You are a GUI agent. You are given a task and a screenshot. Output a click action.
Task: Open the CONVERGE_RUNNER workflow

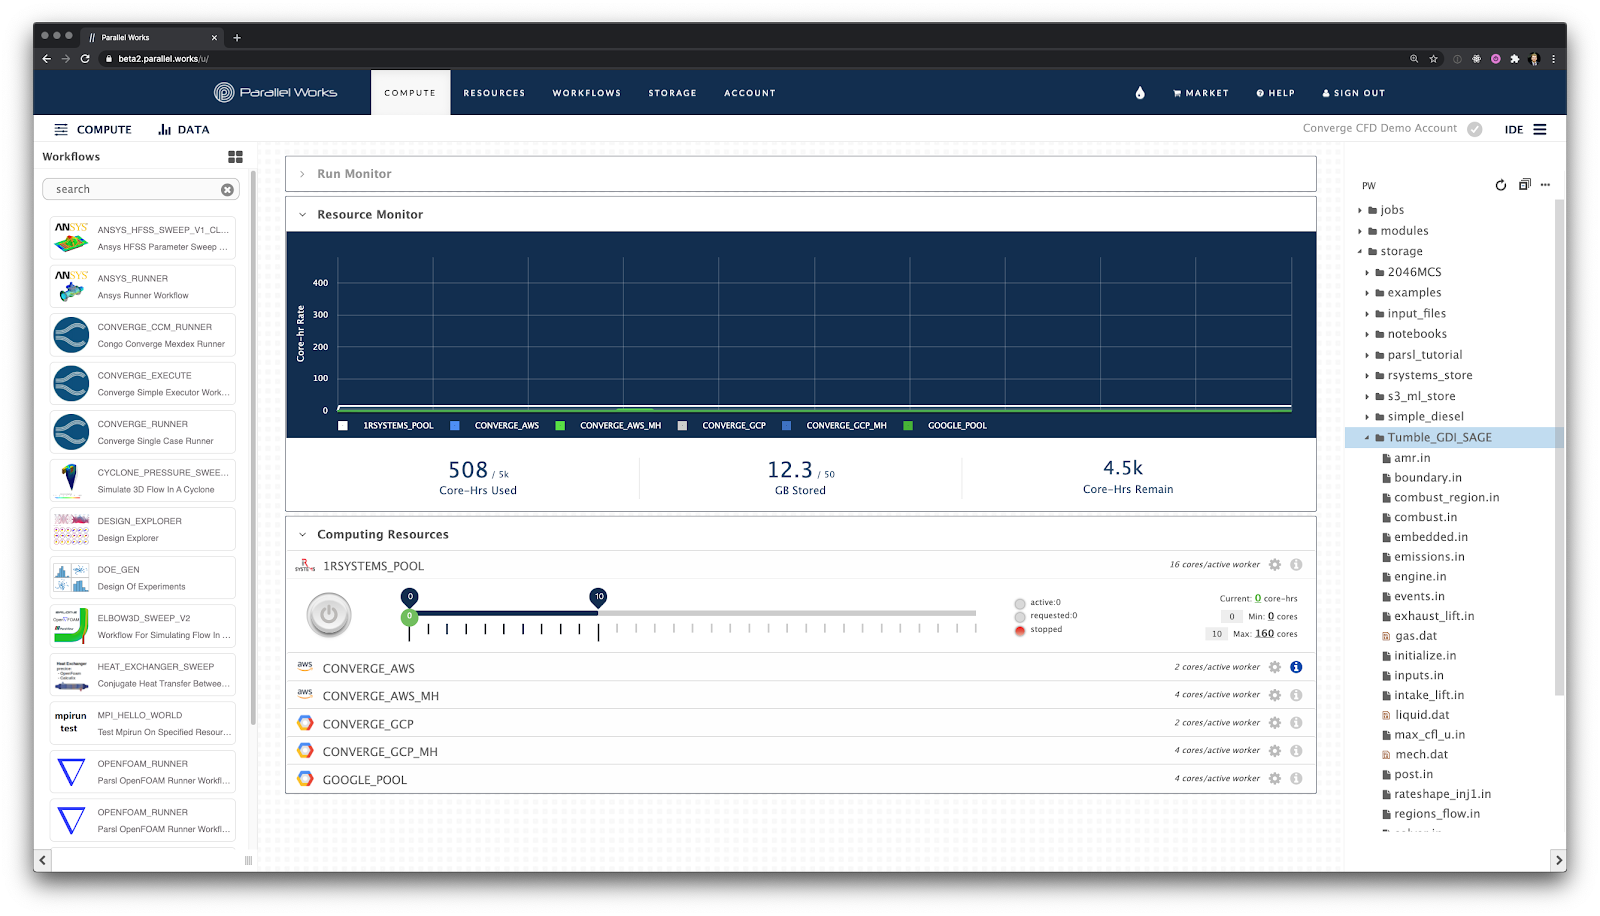pyautogui.click(x=143, y=432)
